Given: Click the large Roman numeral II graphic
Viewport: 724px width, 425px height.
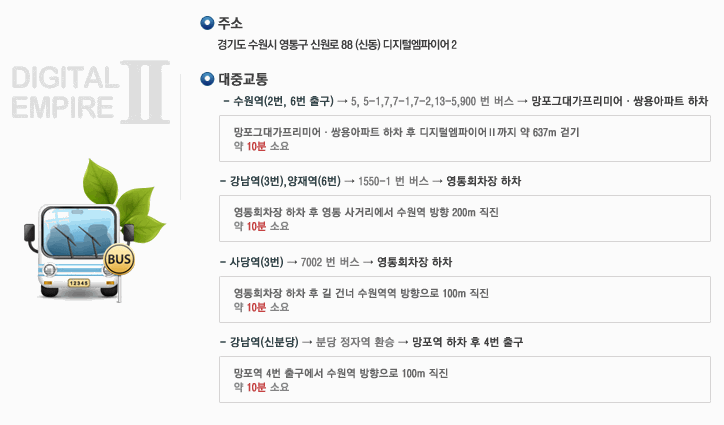Looking at the screenshot, I should tap(145, 92).
